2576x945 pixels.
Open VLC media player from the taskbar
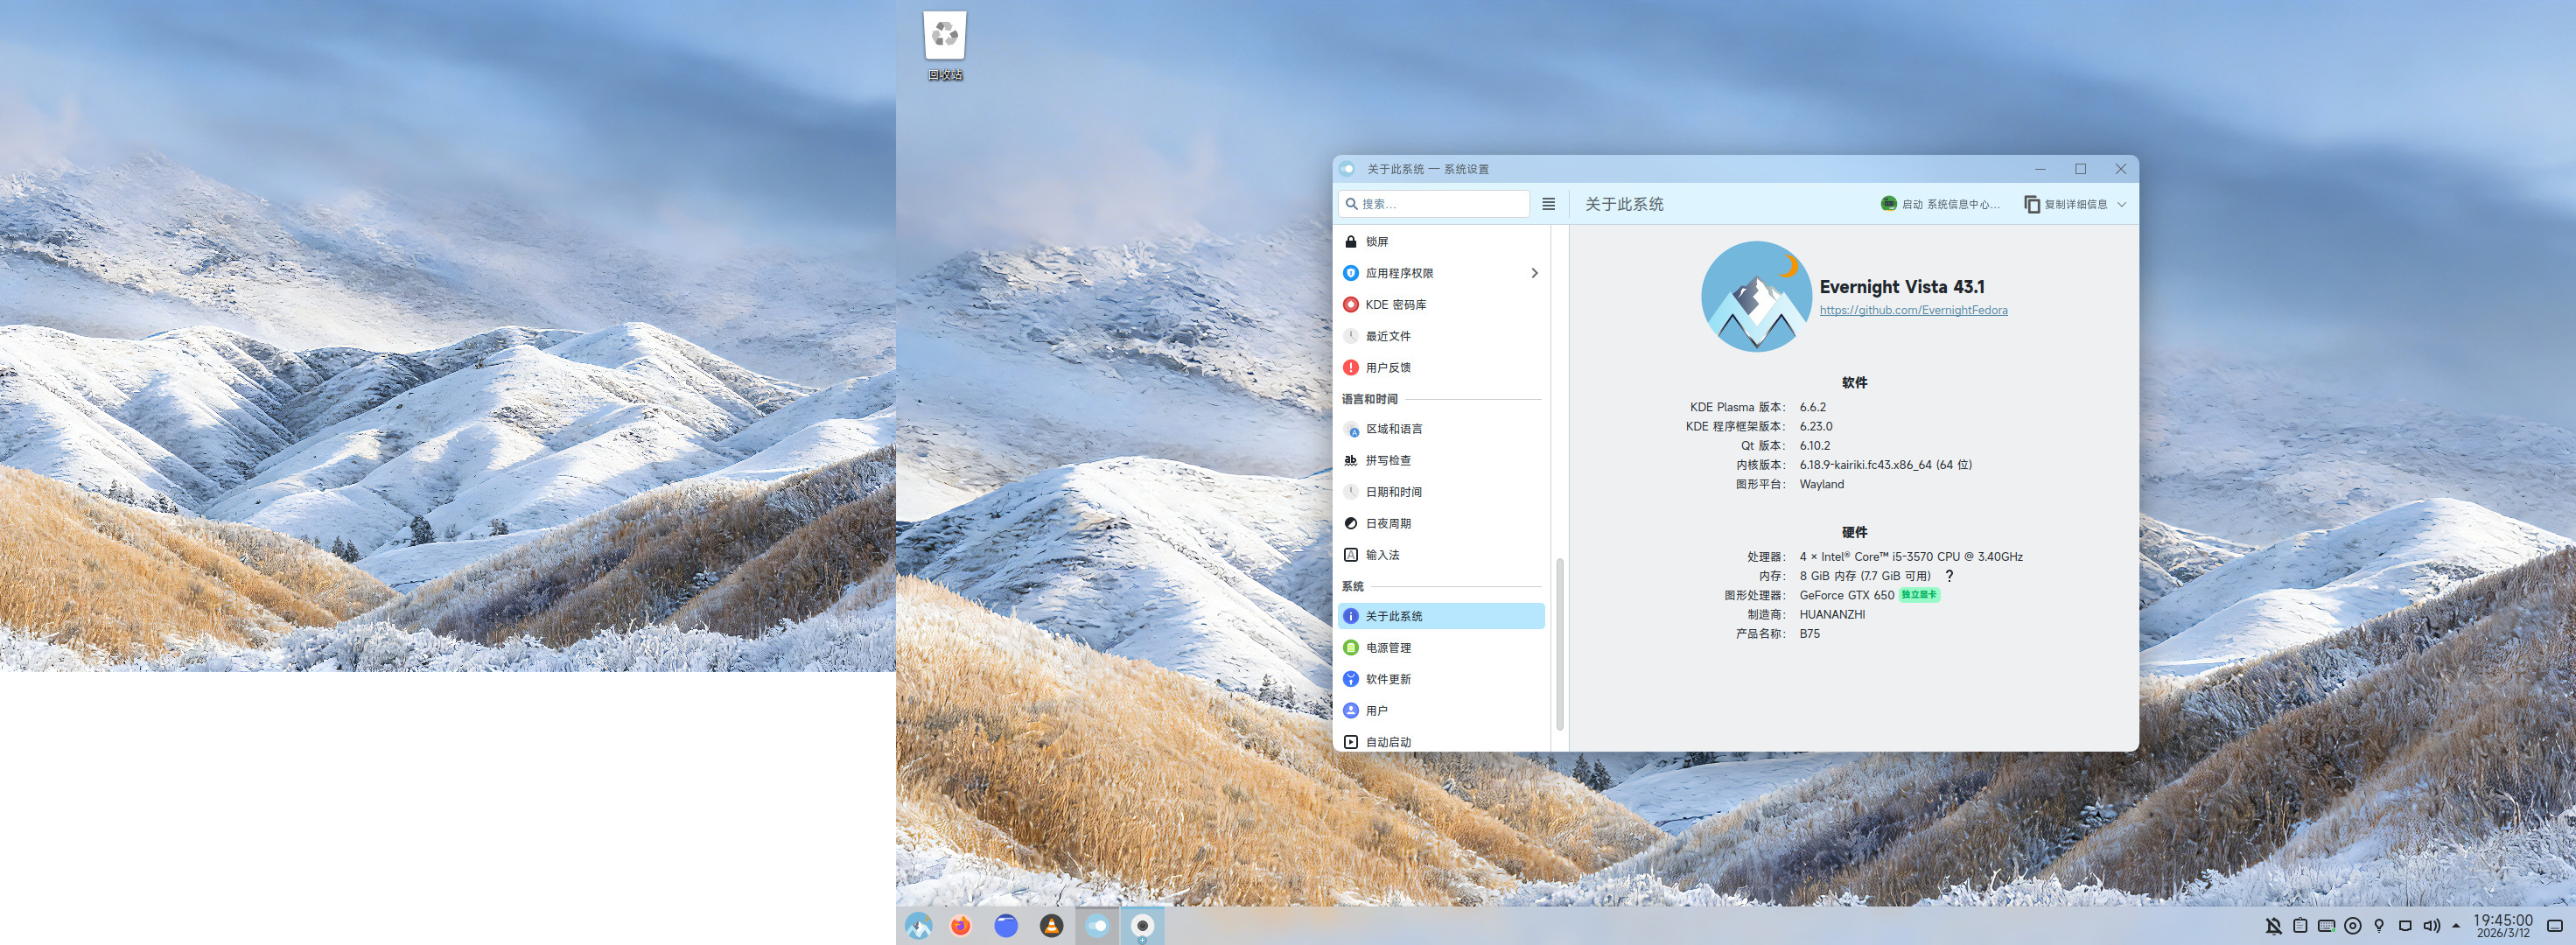[1051, 926]
